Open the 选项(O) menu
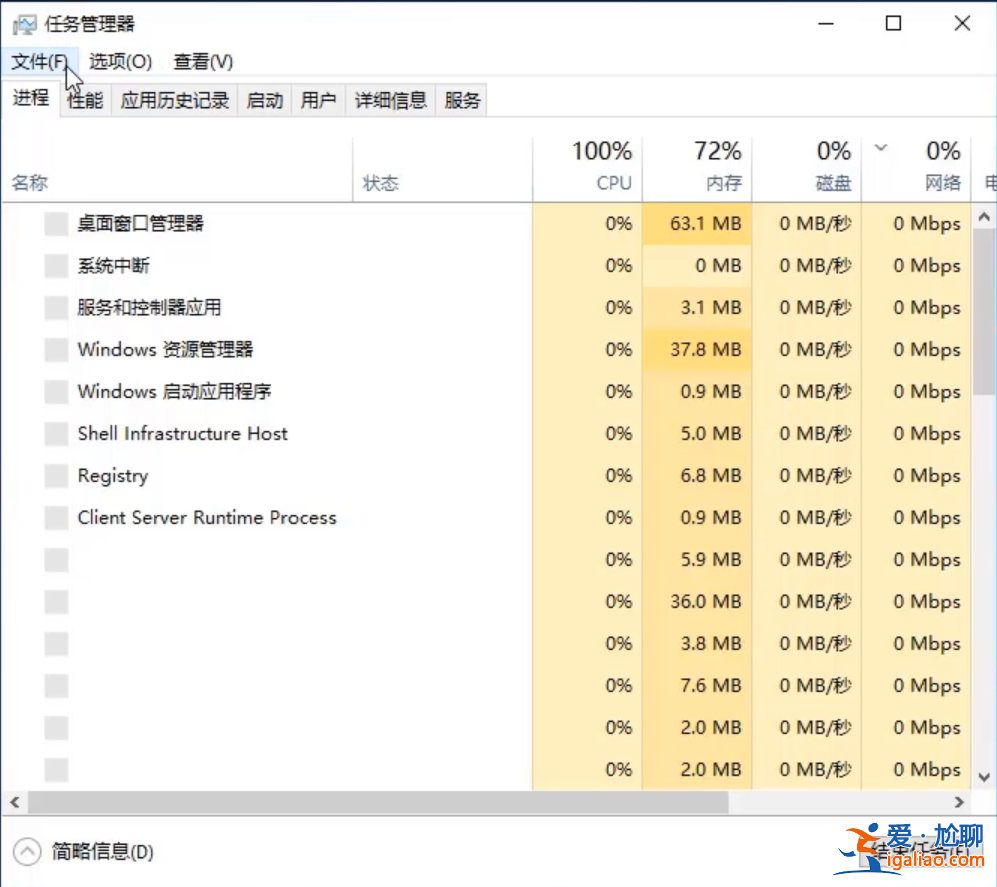The image size is (997, 887). 119,61
